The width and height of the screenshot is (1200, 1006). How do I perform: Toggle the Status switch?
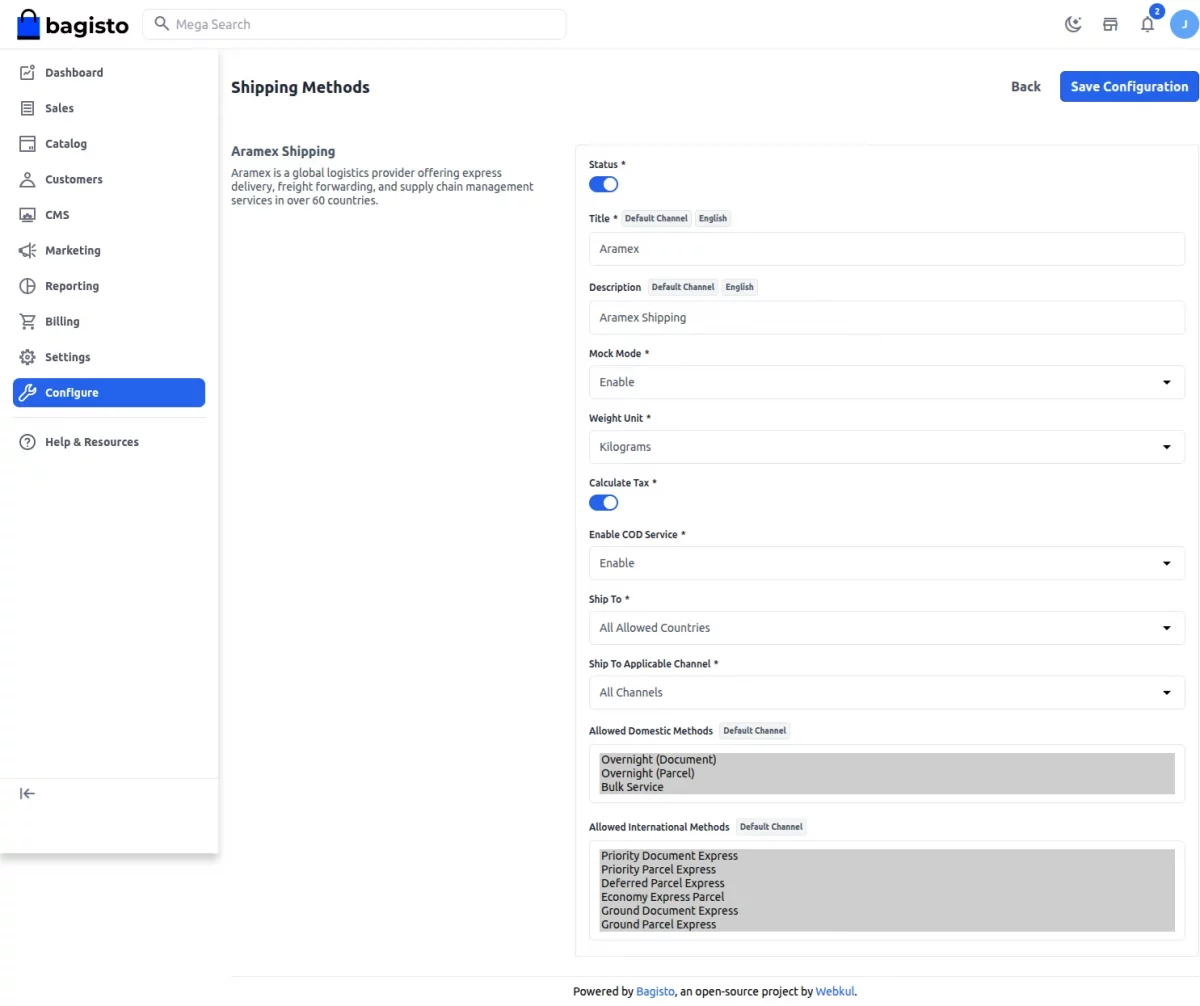[x=604, y=184]
